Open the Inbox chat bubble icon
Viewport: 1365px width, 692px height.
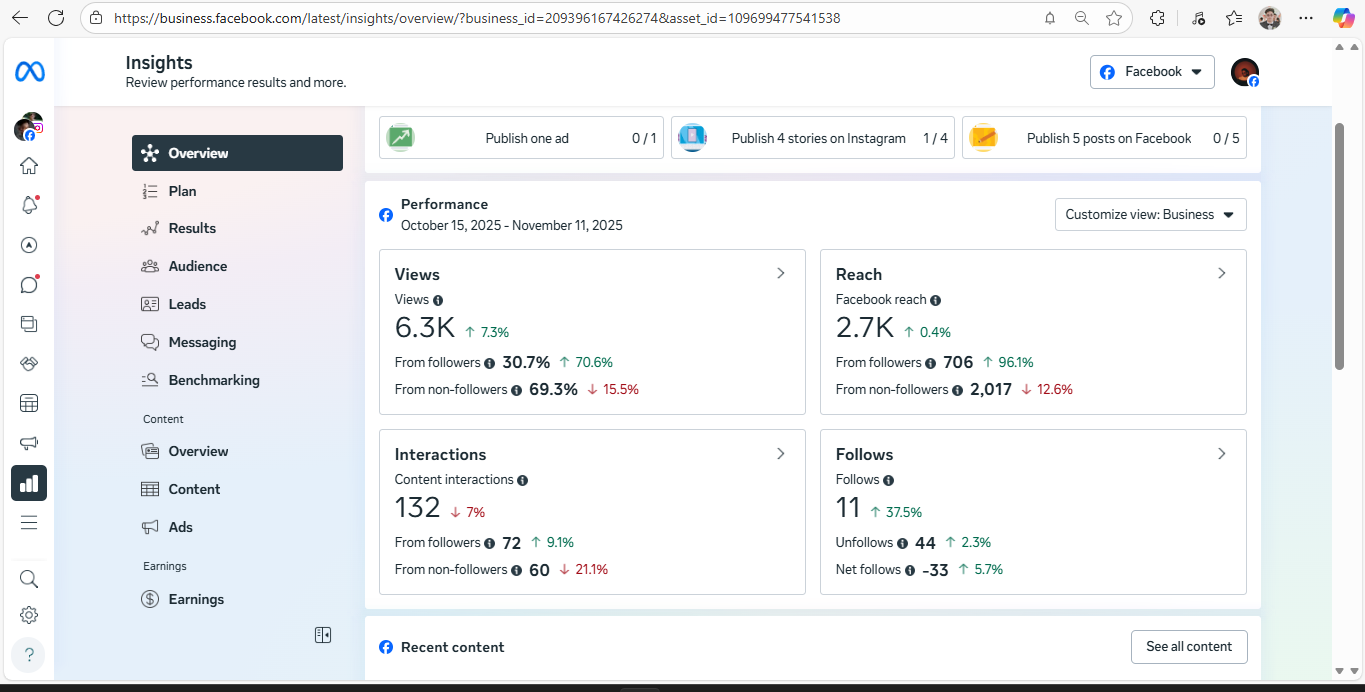[29, 285]
